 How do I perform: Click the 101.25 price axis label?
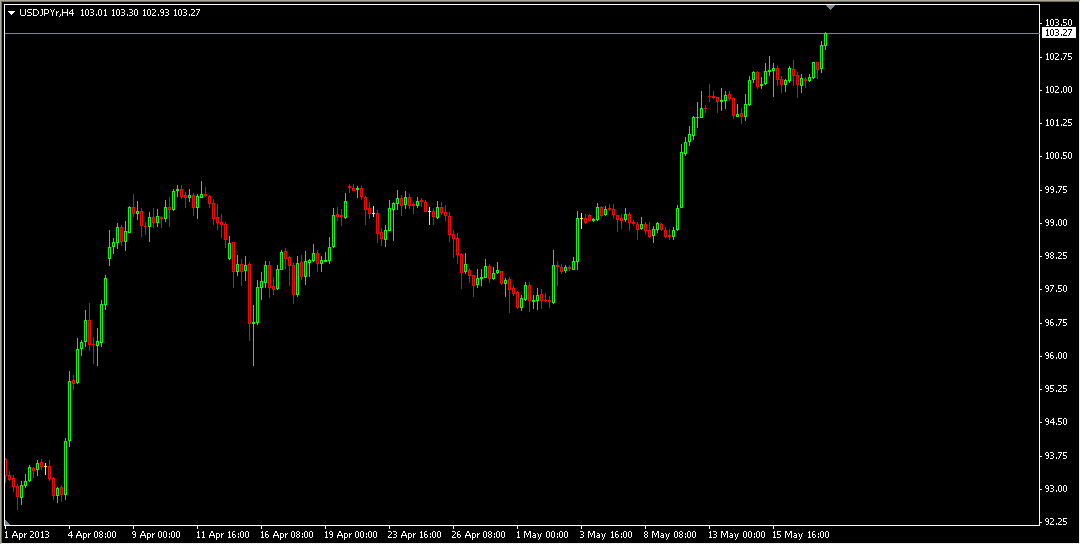(1058, 123)
